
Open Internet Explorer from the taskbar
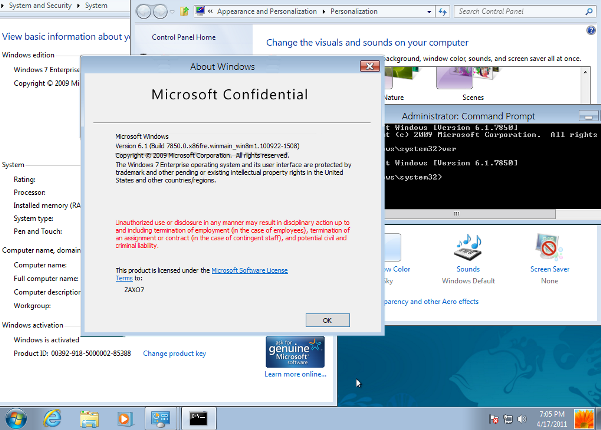(52, 419)
